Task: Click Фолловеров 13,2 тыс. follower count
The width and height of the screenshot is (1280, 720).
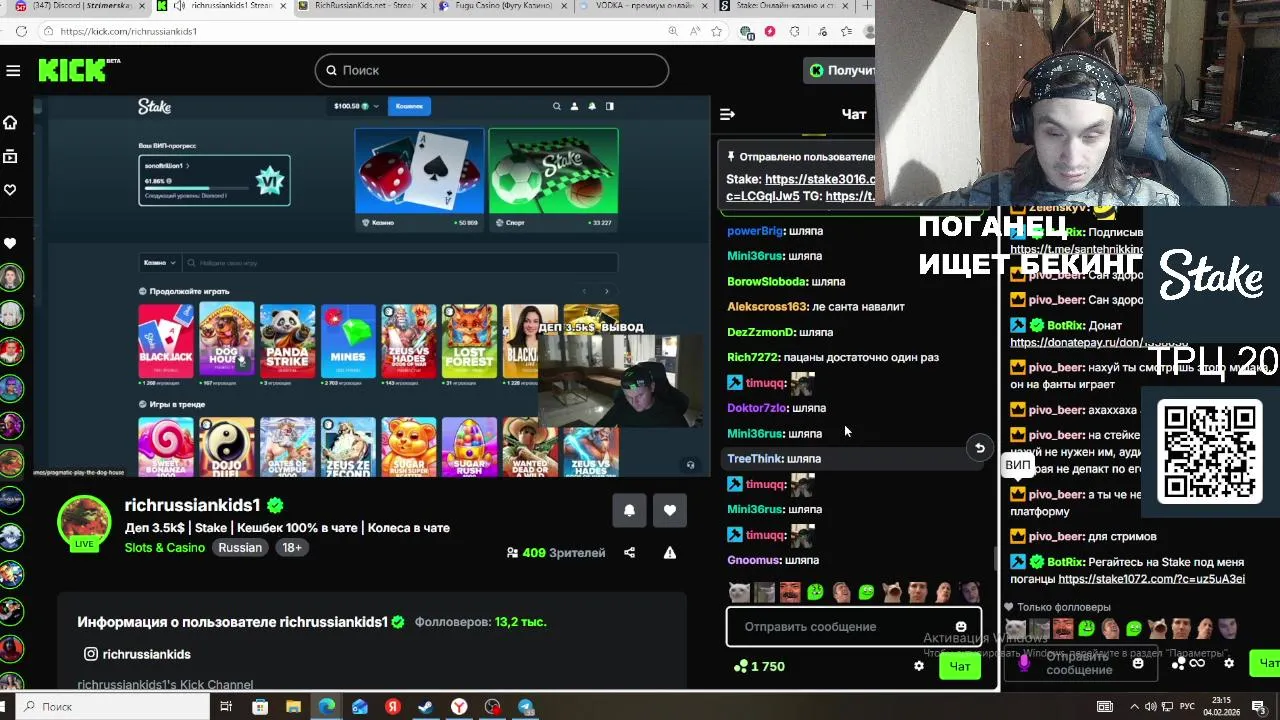Action: (481, 622)
